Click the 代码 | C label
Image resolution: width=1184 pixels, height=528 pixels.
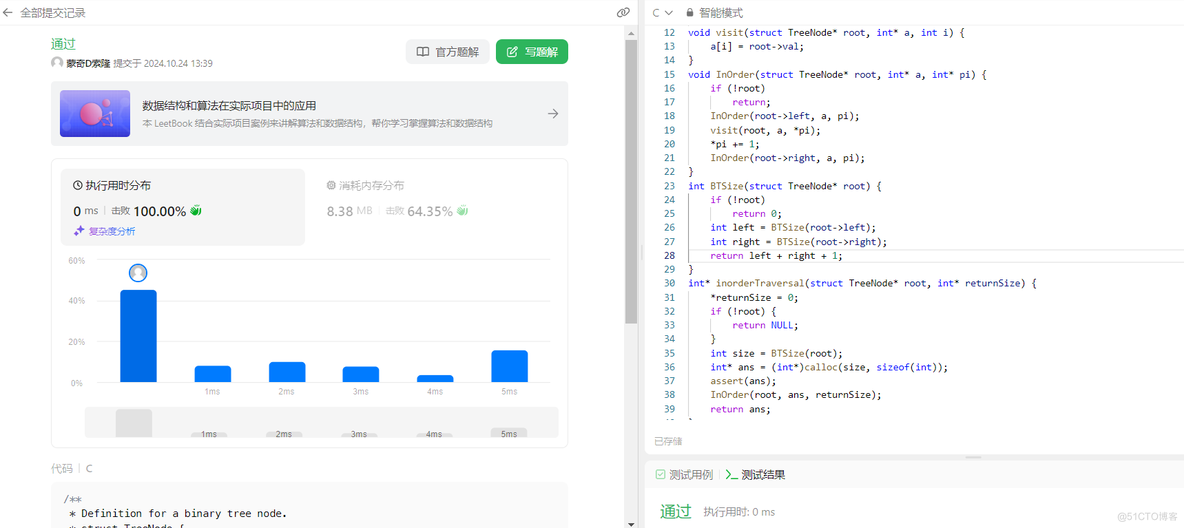72,468
